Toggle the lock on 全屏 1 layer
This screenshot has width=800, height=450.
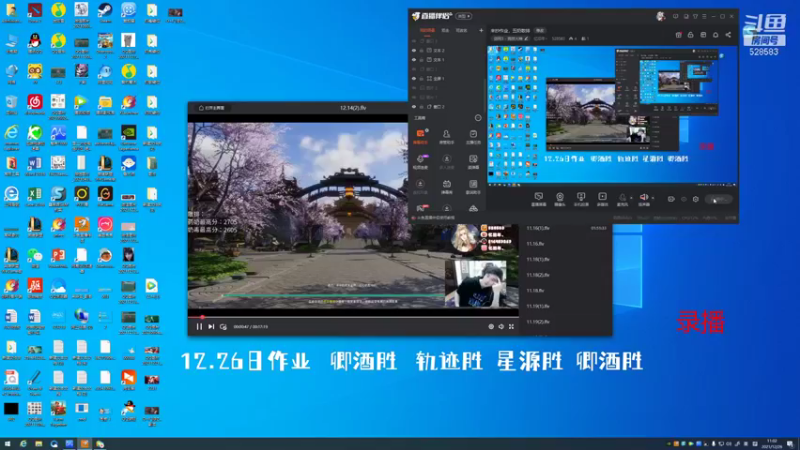(421, 79)
